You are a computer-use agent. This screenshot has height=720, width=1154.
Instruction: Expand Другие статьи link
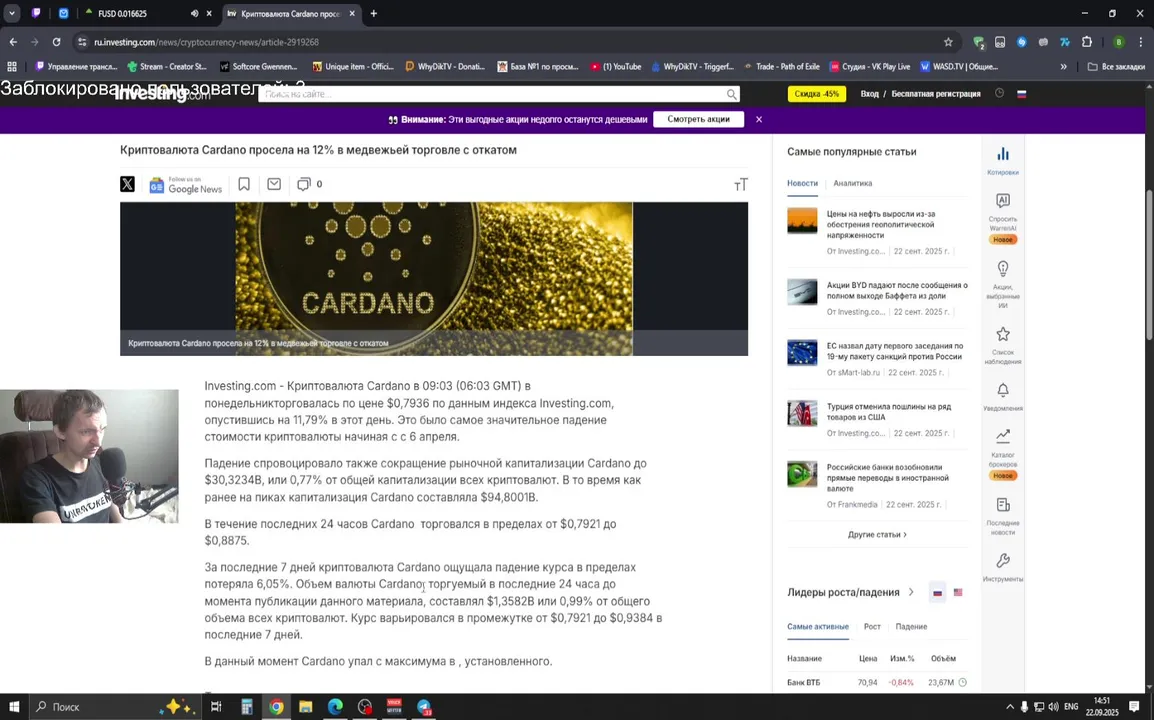click(877, 534)
